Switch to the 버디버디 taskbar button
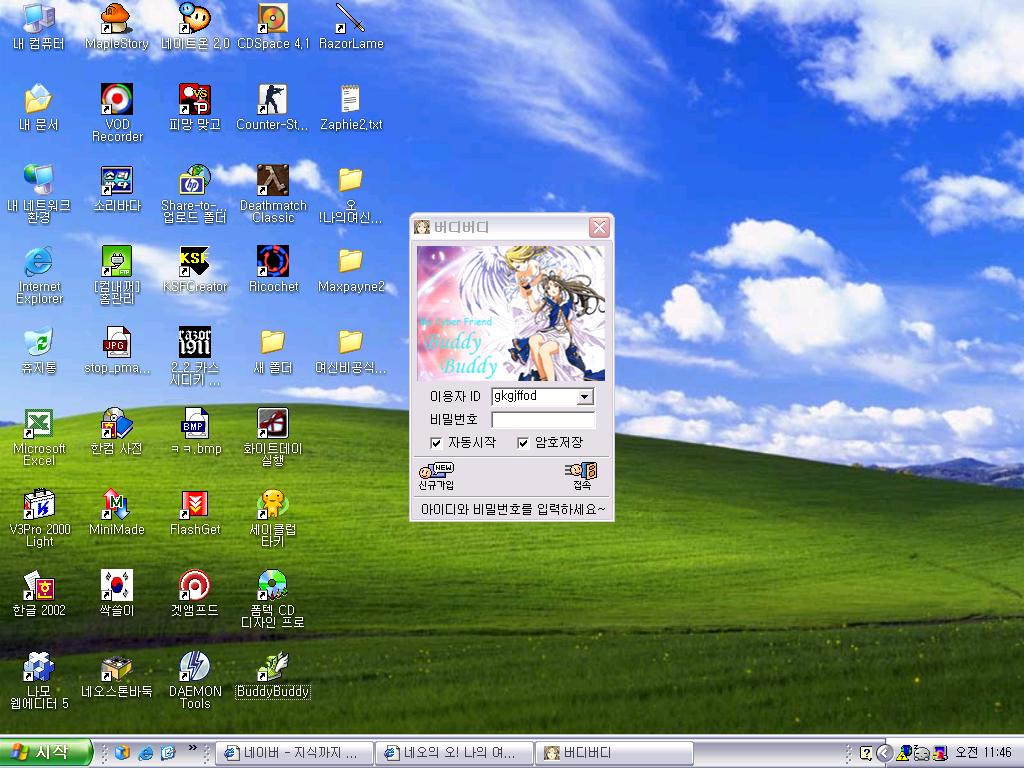This screenshot has height=768, width=1024. pyautogui.click(x=614, y=753)
